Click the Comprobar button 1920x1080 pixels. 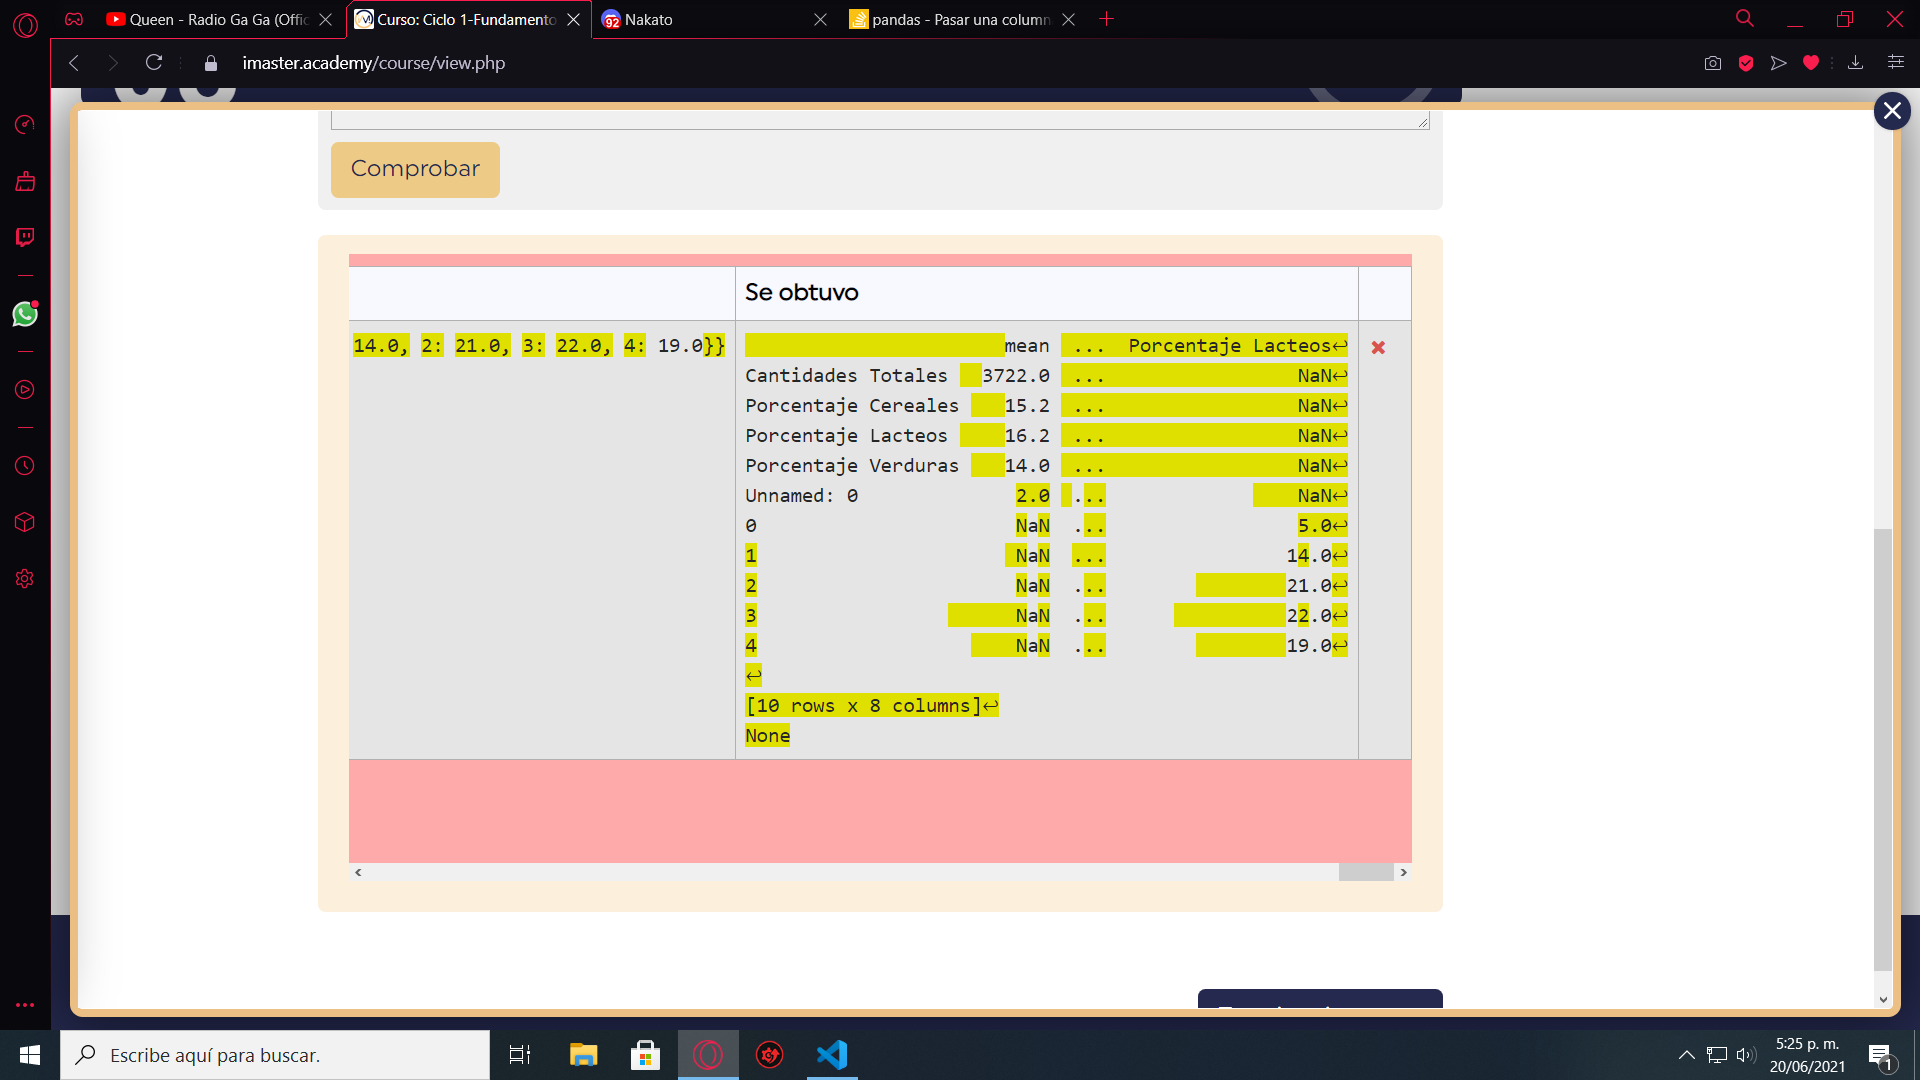point(415,169)
